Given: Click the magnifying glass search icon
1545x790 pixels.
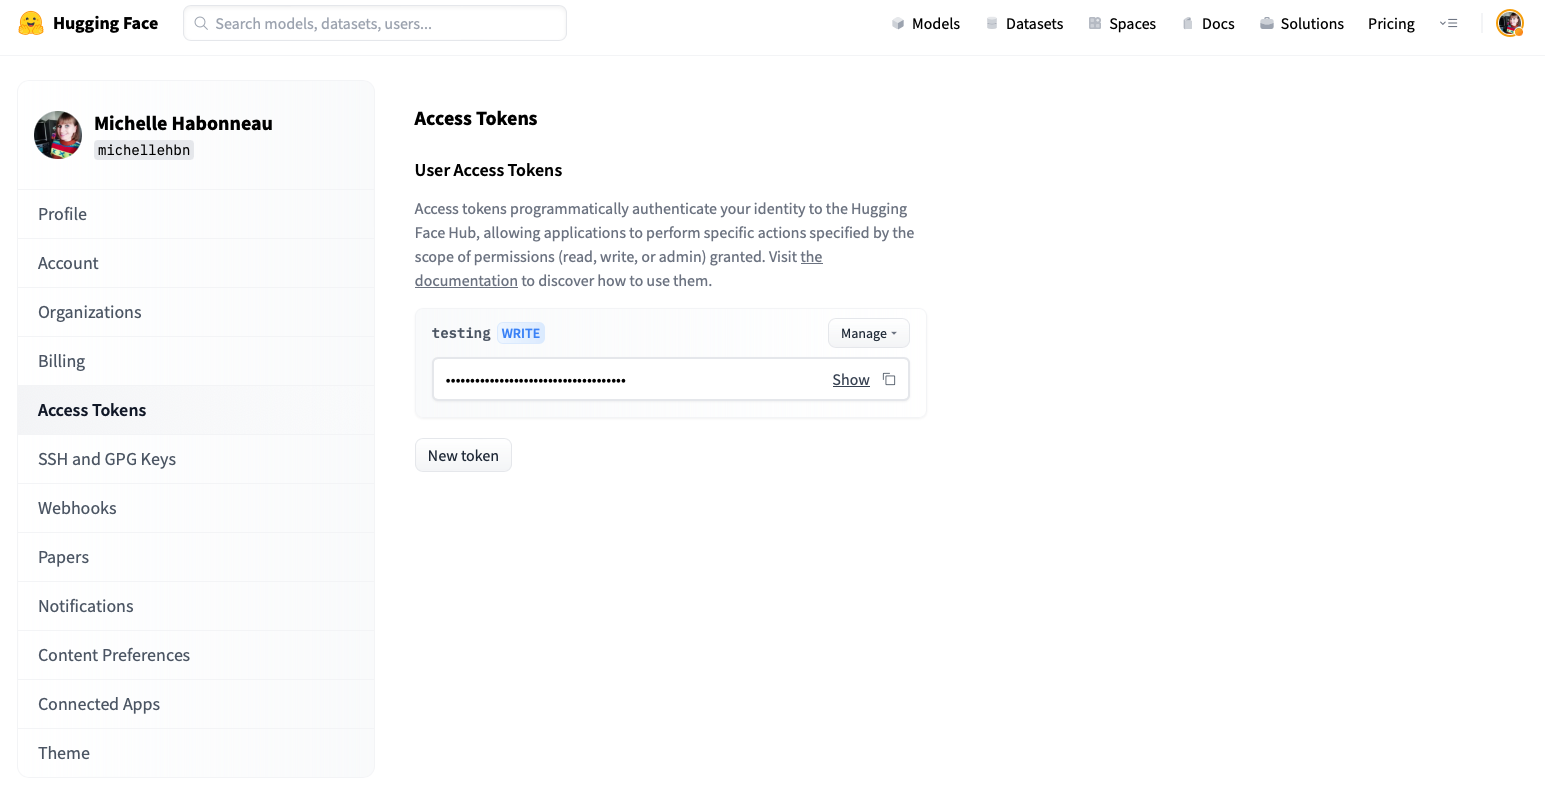Looking at the screenshot, I should [200, 22].
